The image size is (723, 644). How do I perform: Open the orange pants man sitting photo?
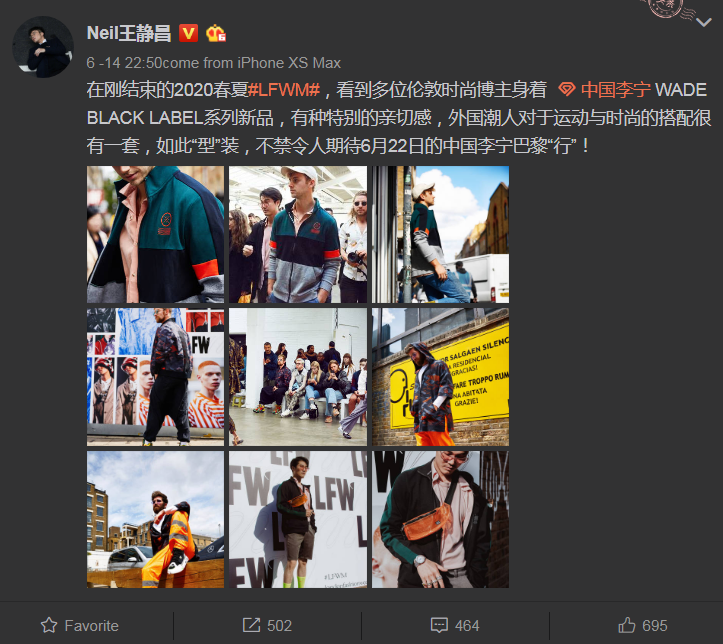click(x=155, y=519)
